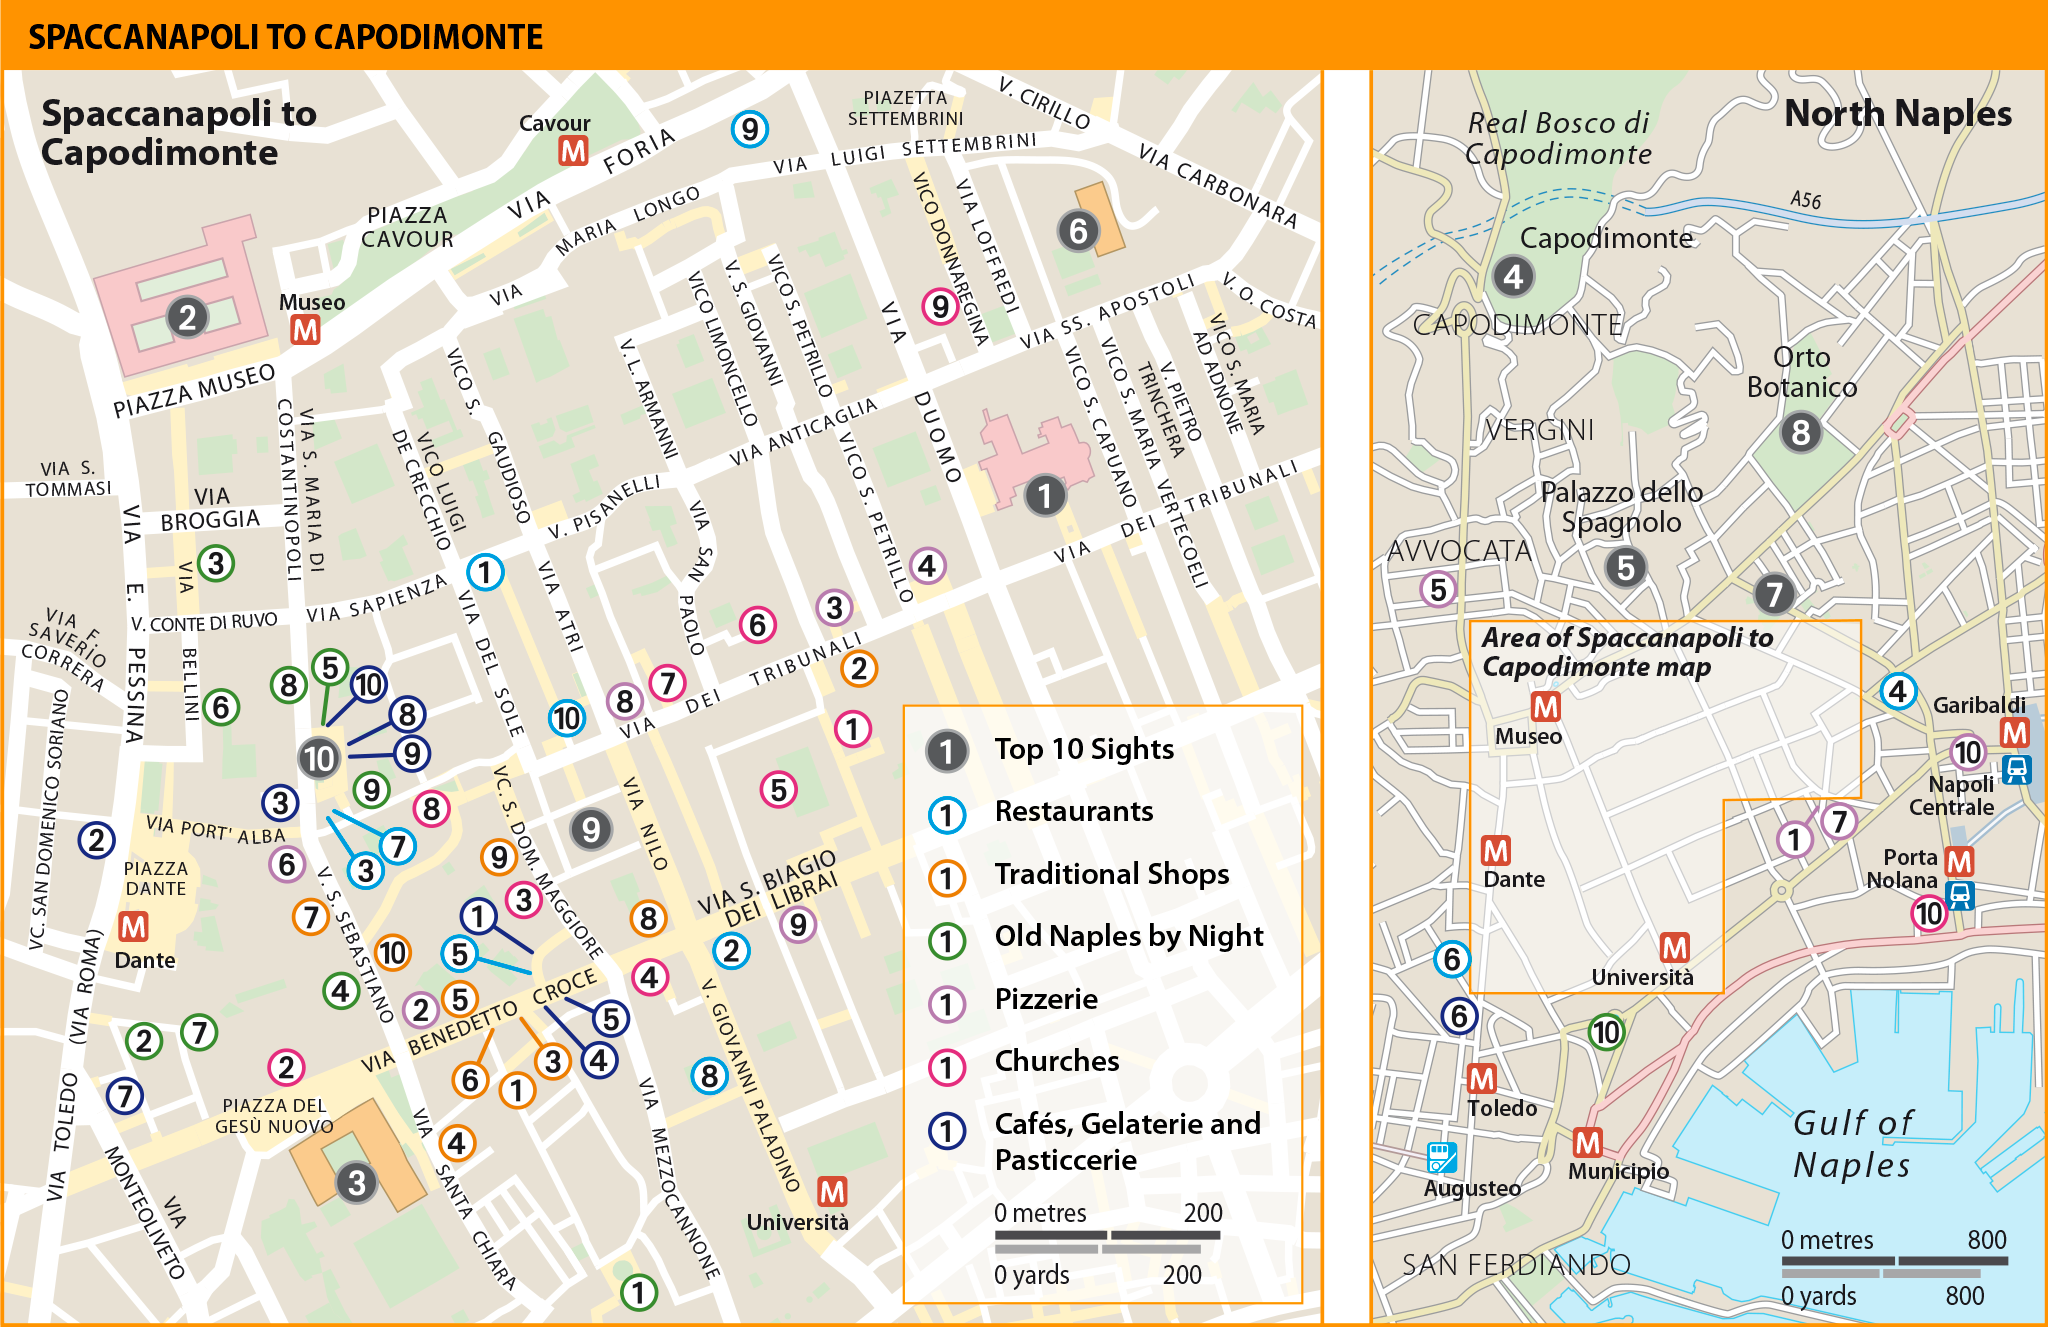This screenshot has width=2048, height=1327.
Task: Click the 'VIA CARBONARA' street label
Action: pos(1217,185)
